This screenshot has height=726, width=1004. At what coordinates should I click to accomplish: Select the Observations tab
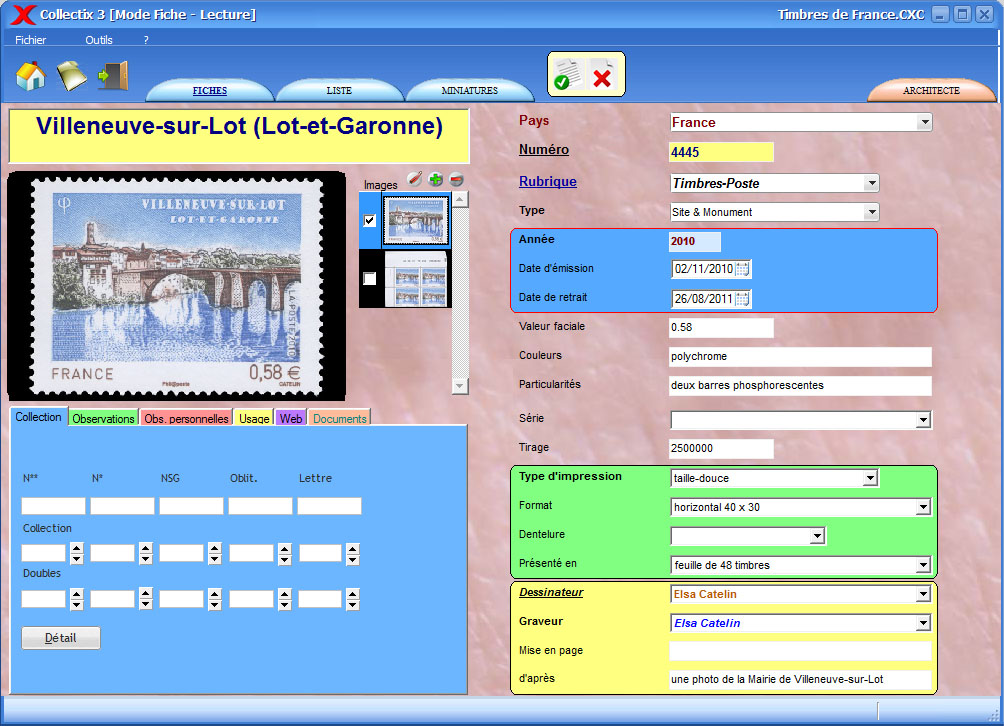coord(103,418)
